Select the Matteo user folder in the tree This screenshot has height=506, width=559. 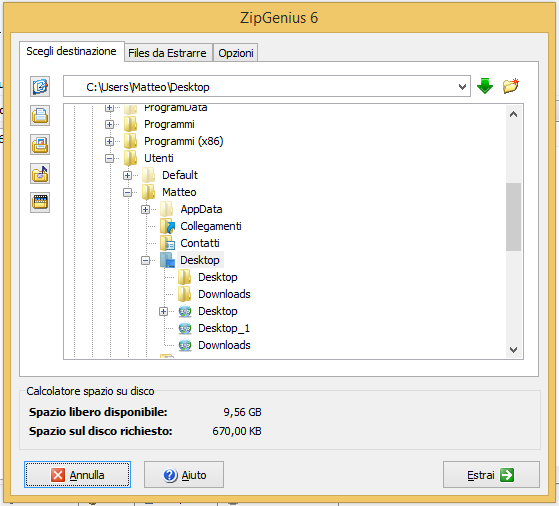179,193
